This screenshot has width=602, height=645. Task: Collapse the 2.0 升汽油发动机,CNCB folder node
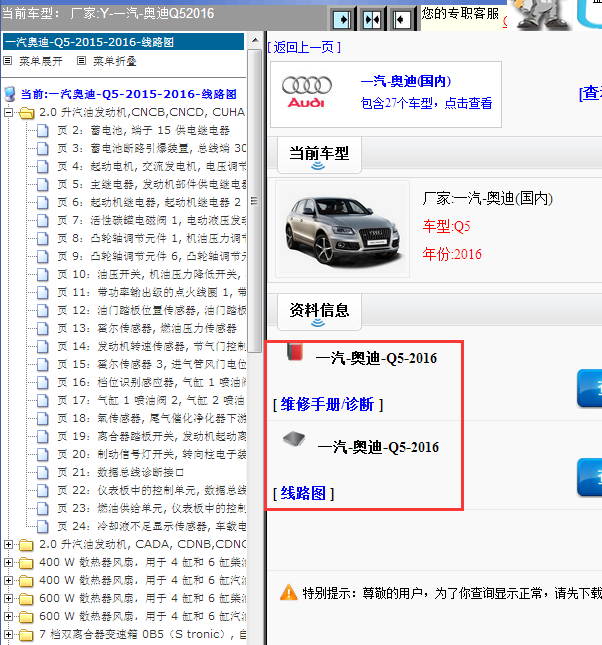[8, 112]
